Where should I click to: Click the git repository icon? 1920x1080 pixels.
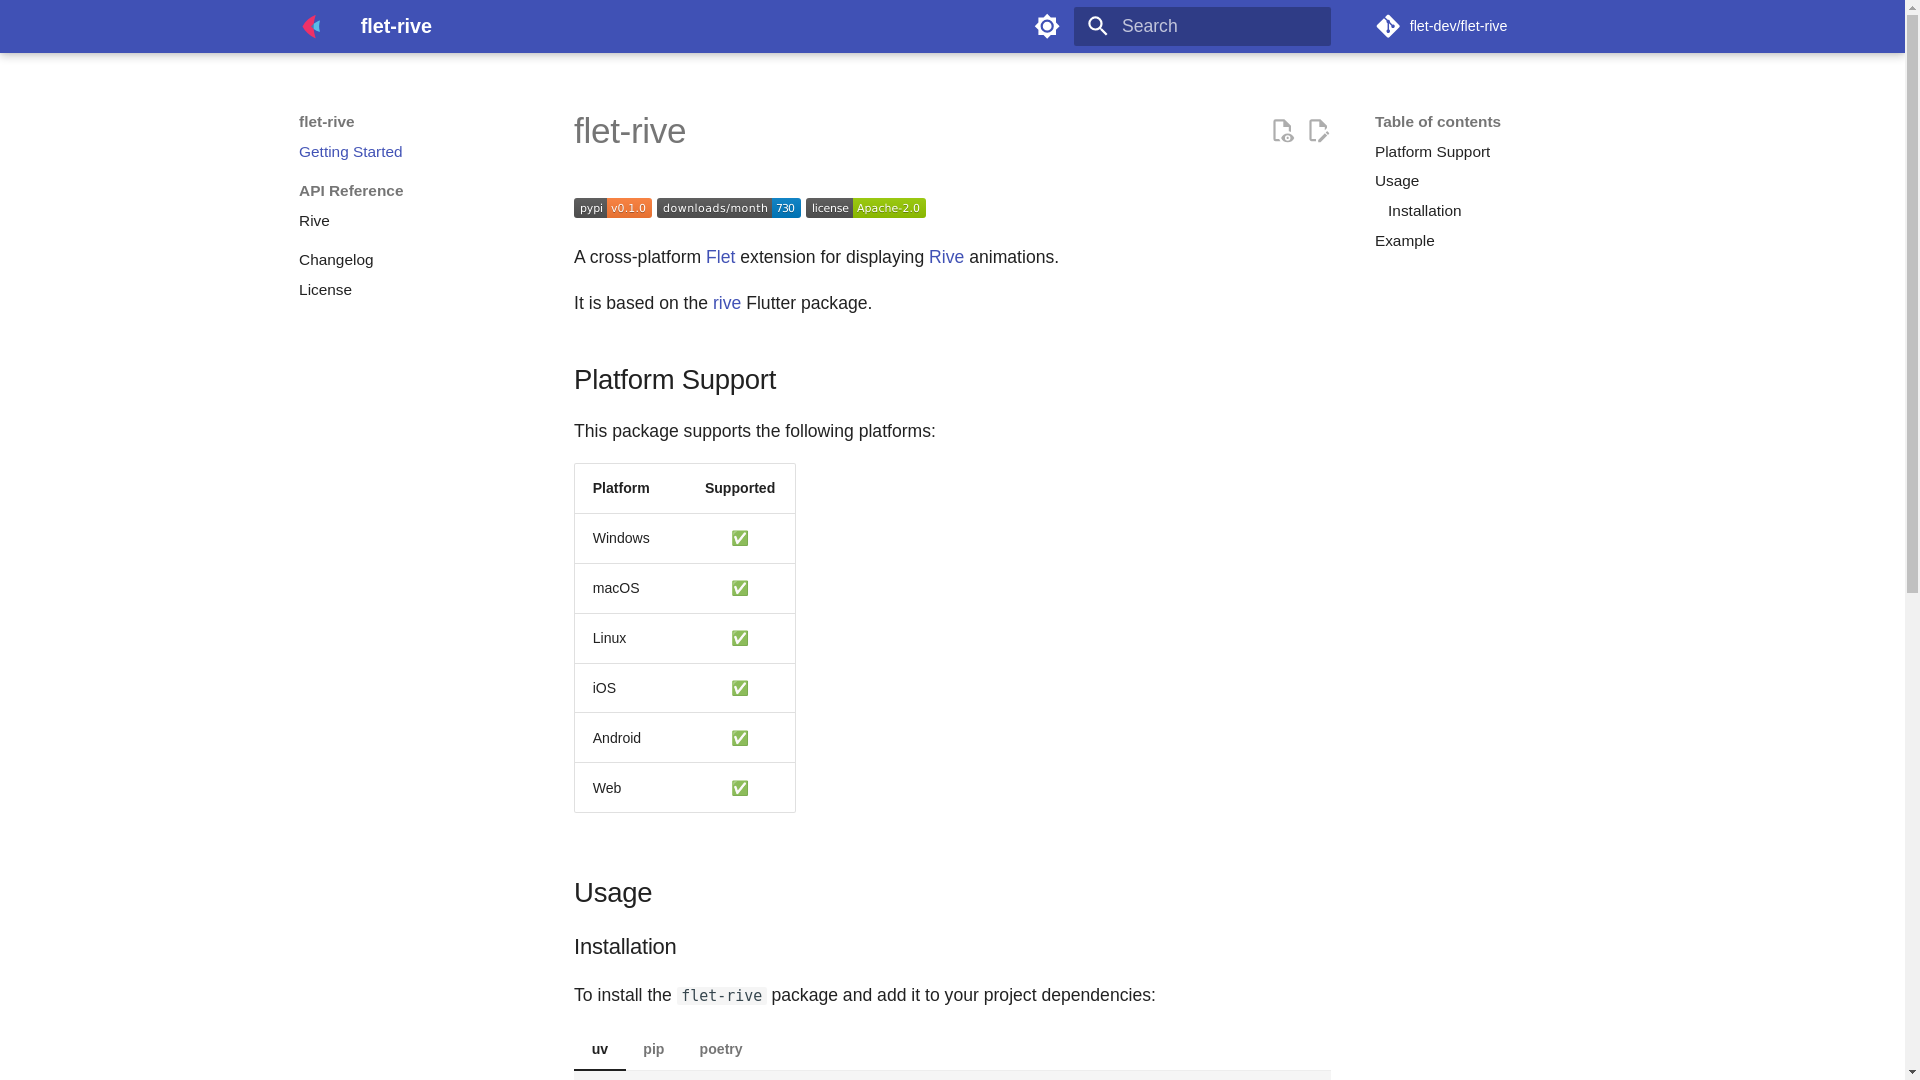point(1387,26)
